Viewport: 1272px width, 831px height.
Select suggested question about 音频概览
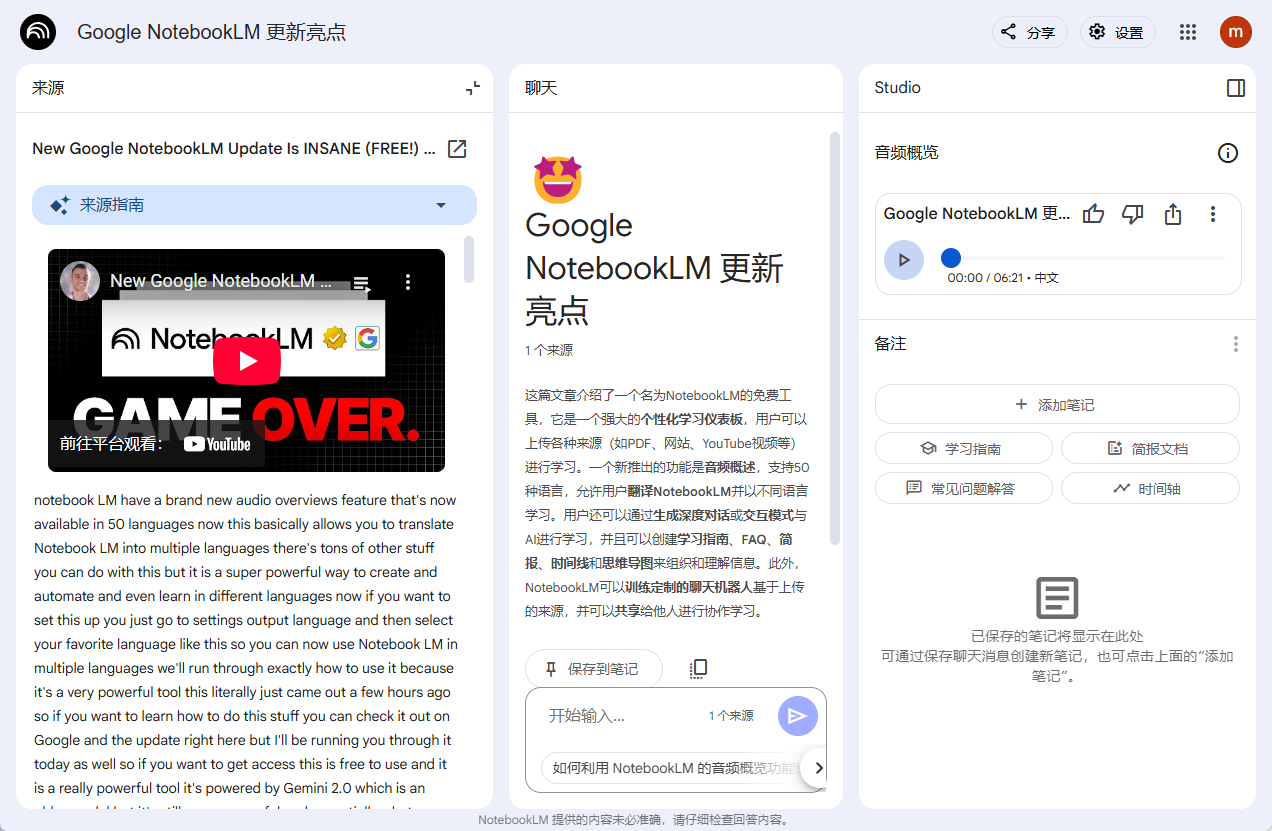[672, 768]
